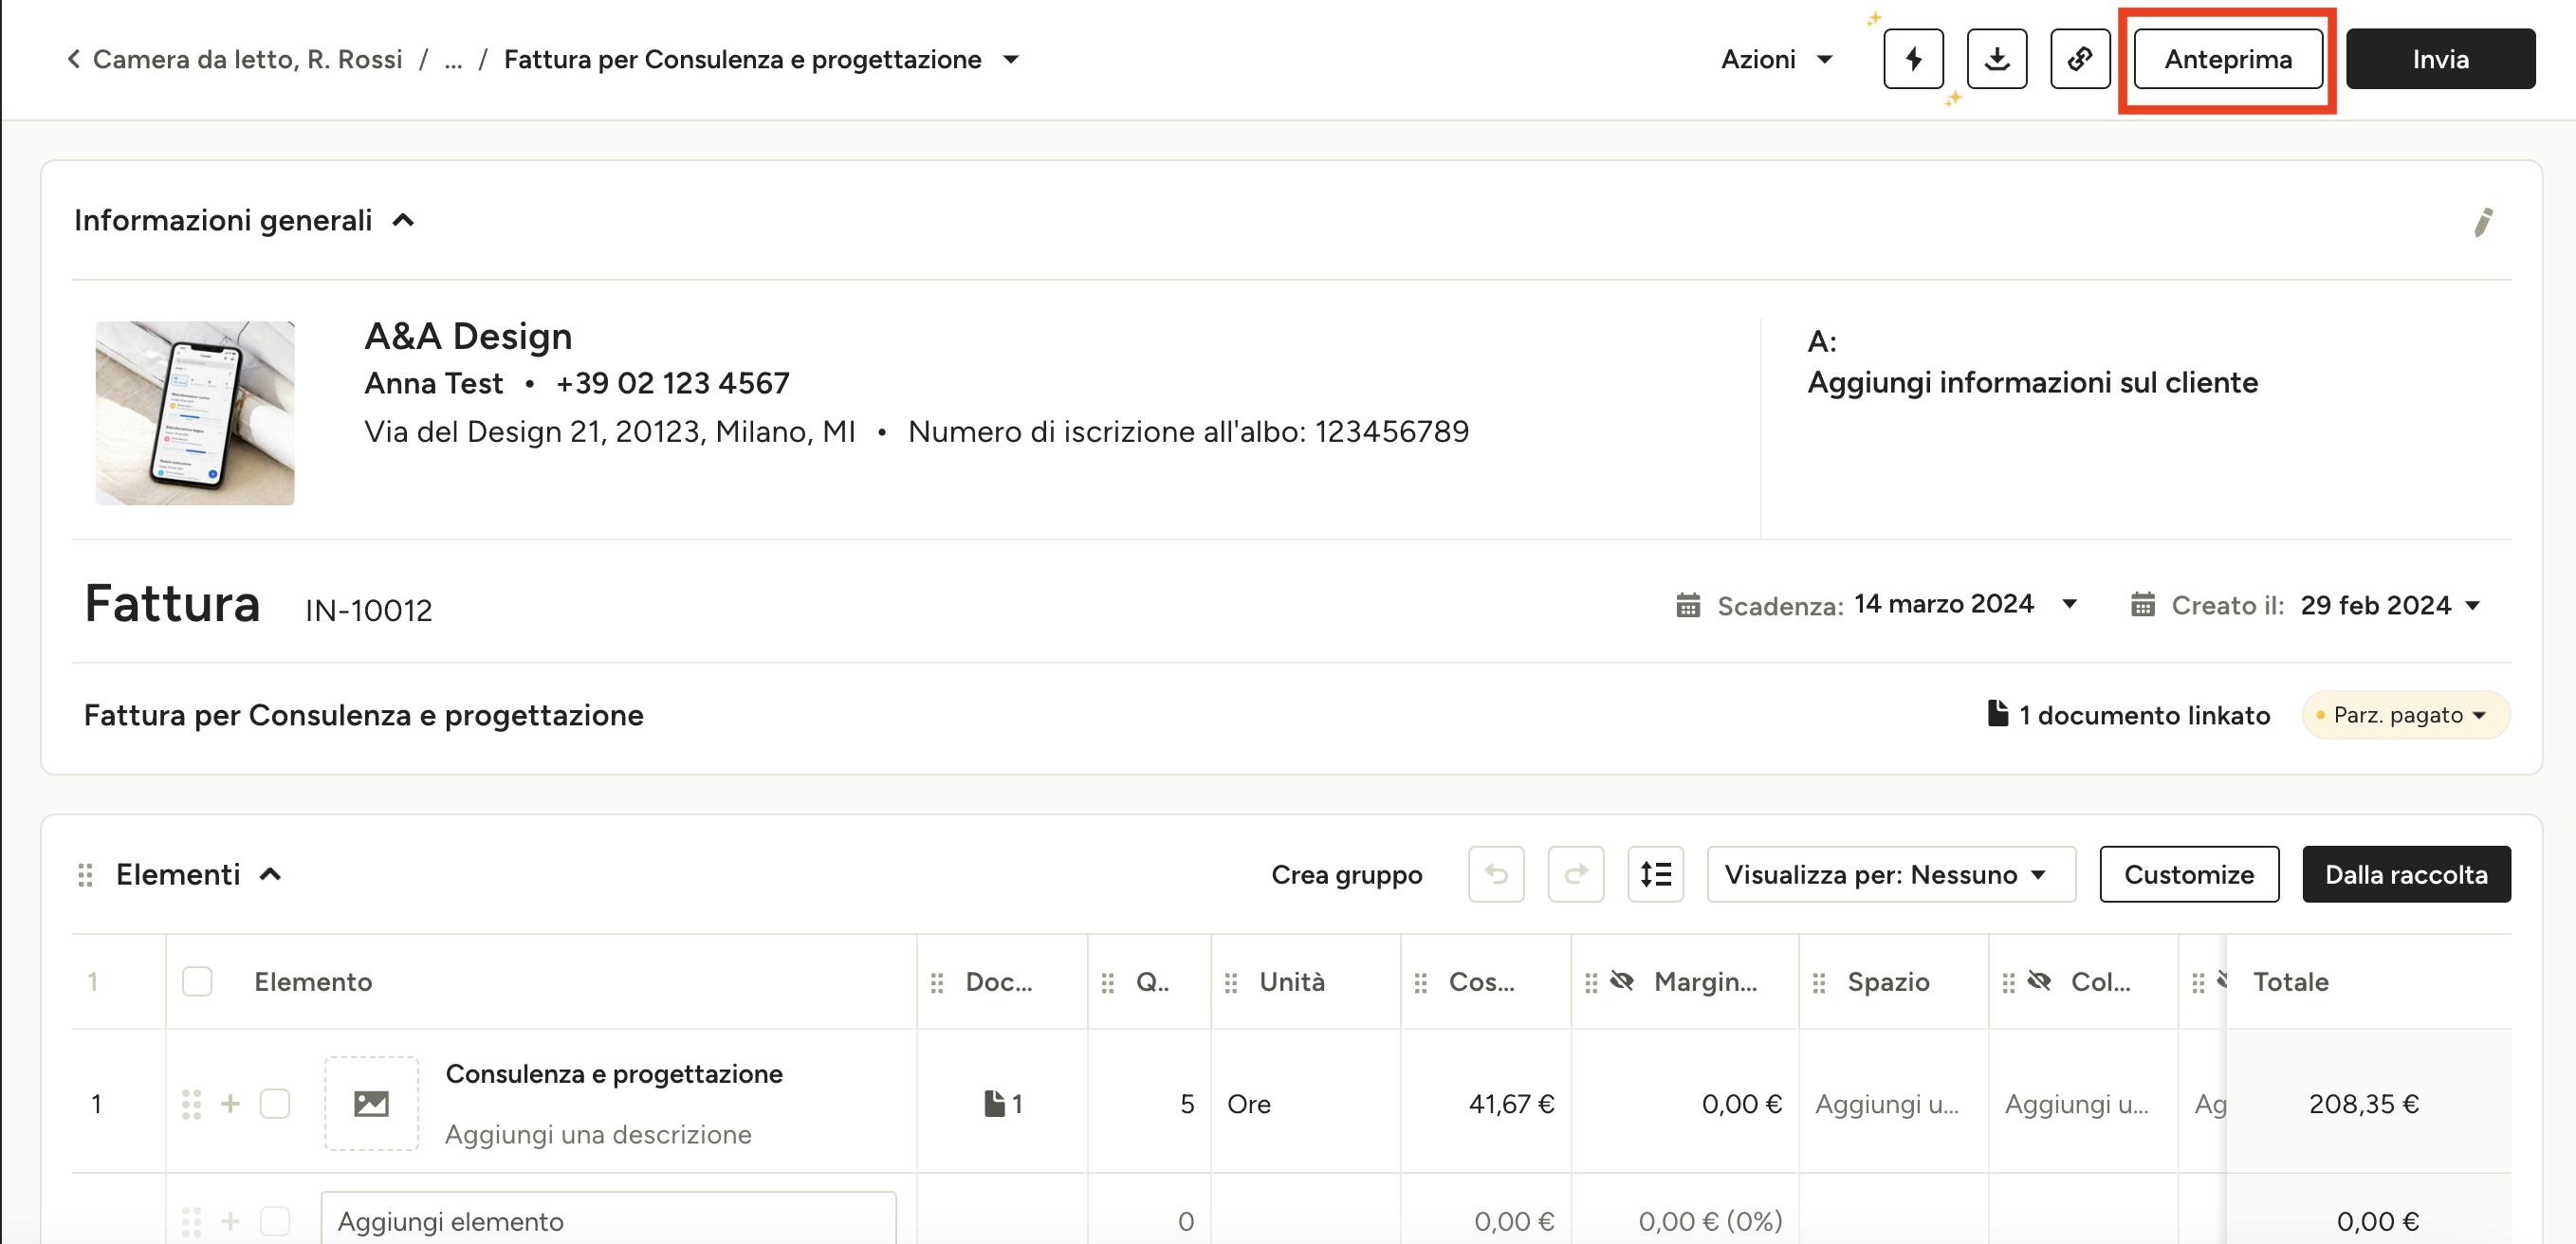Click the Customize button
Viewport: 2576px width, 1244px height.
(x=2189, y=874)
